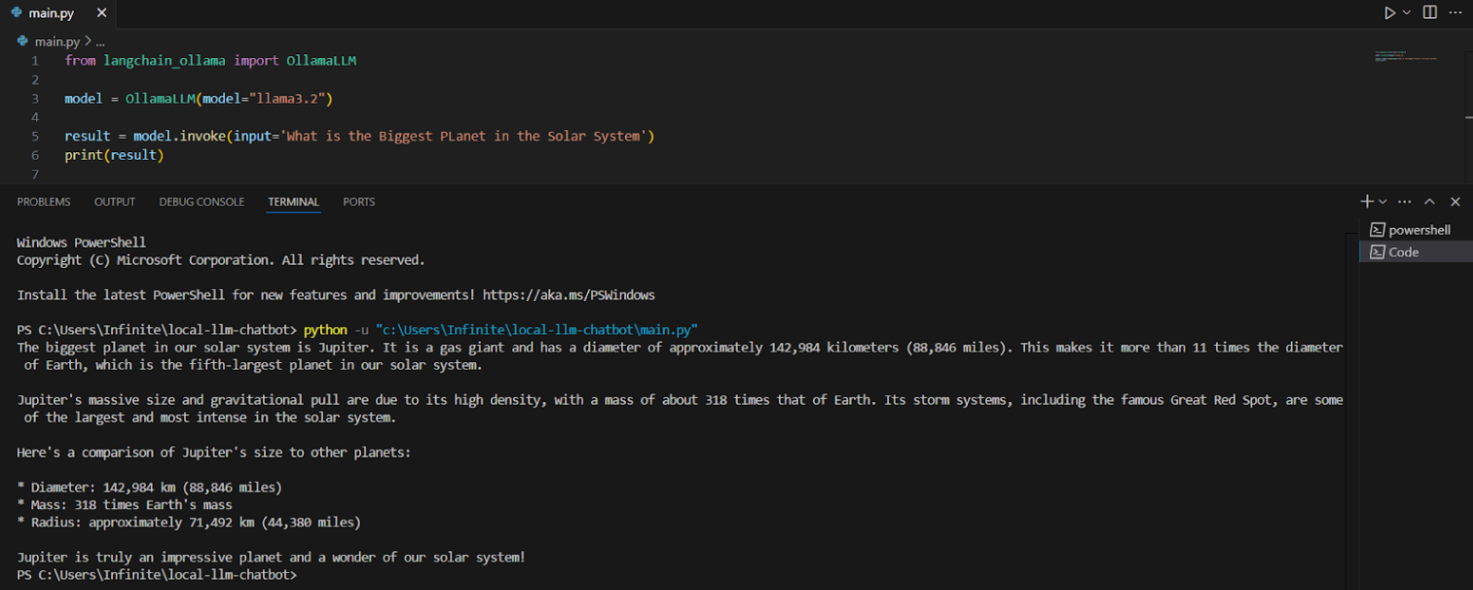Split the editor to the right

click(1430, 13)
